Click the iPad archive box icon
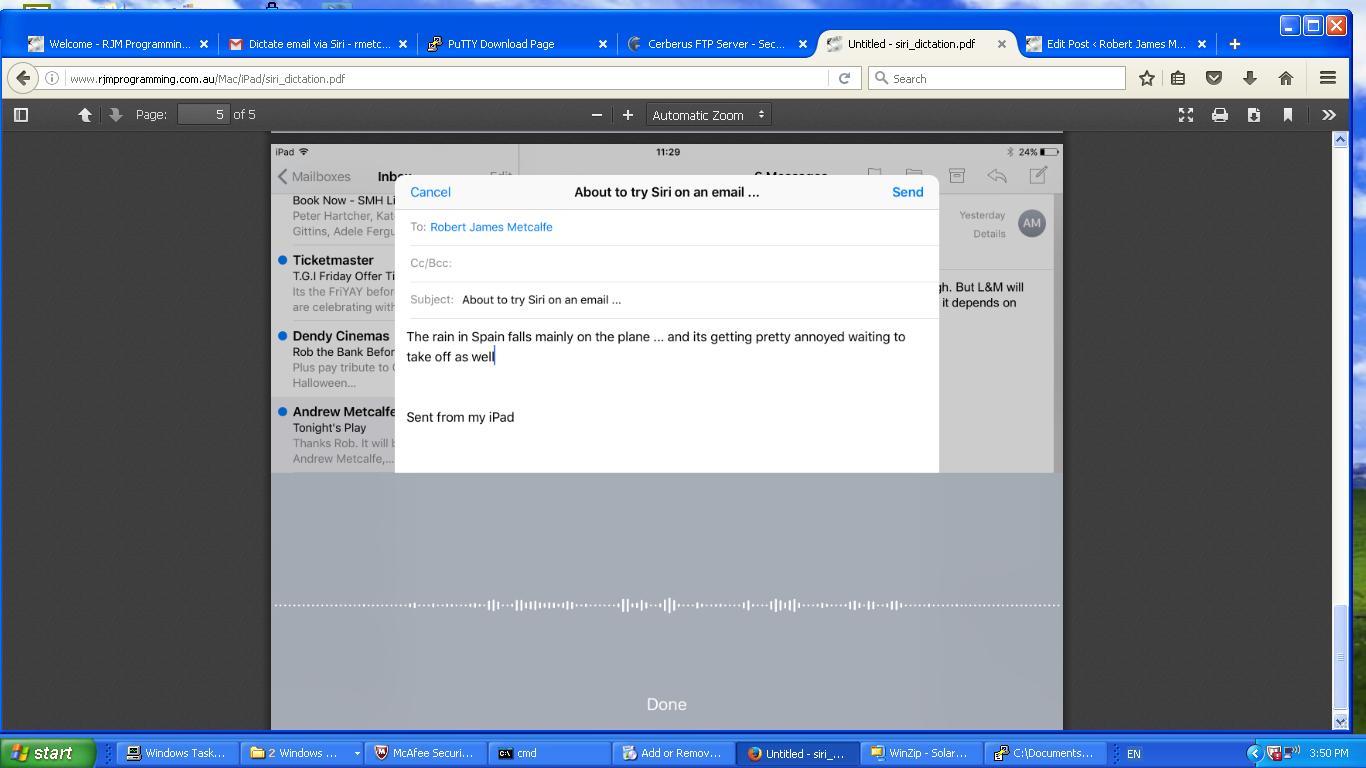The width and height of the screenshot is (1366, 768). tap(957, 176)
